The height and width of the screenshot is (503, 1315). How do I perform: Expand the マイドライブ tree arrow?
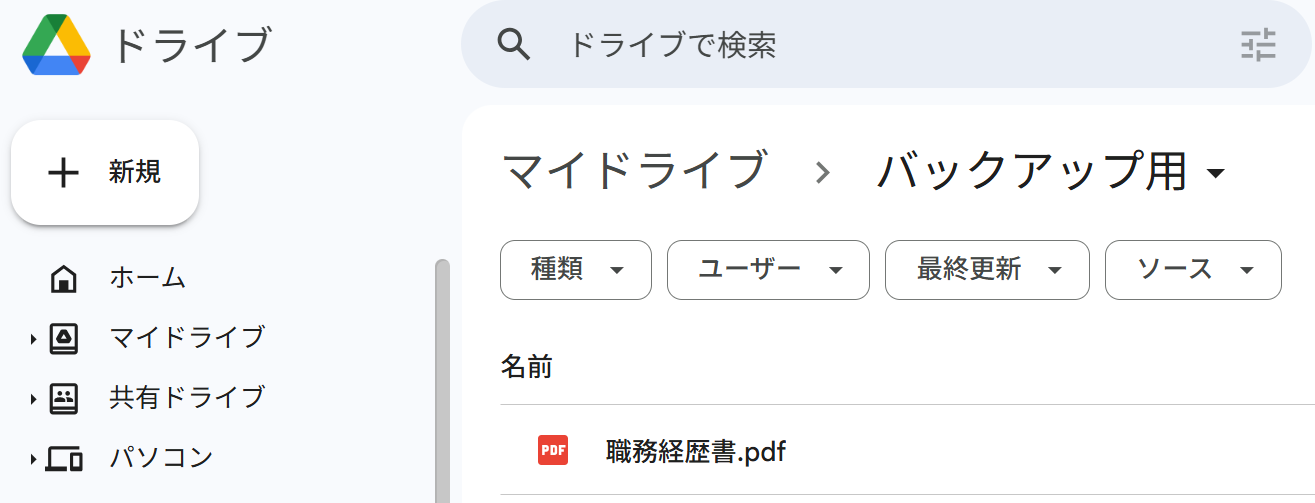[33, 340]
